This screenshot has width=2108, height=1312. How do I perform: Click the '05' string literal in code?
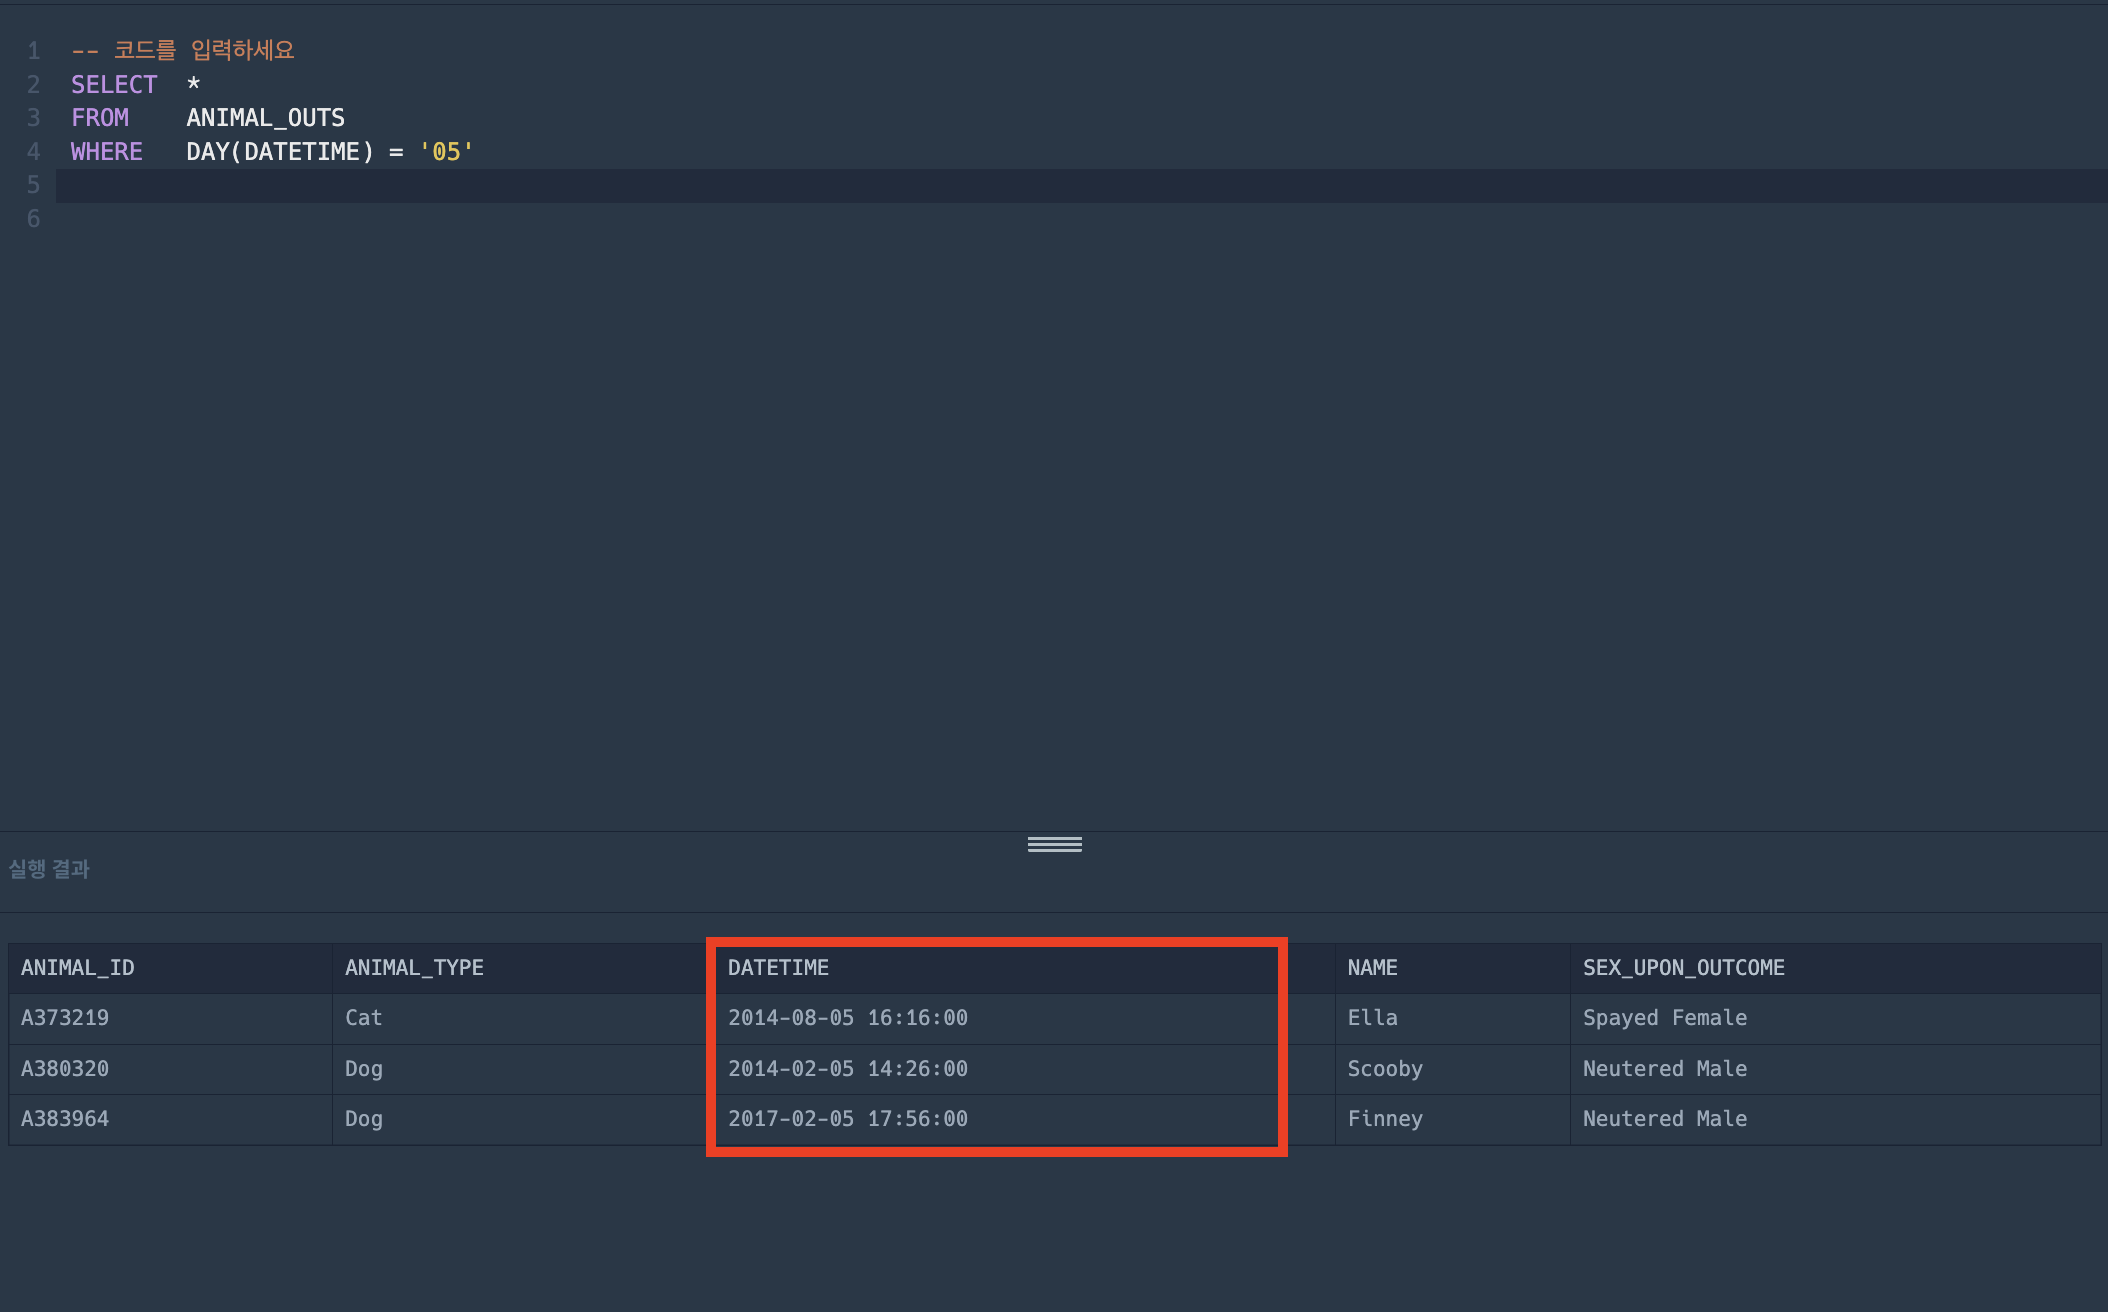point(446,152)
